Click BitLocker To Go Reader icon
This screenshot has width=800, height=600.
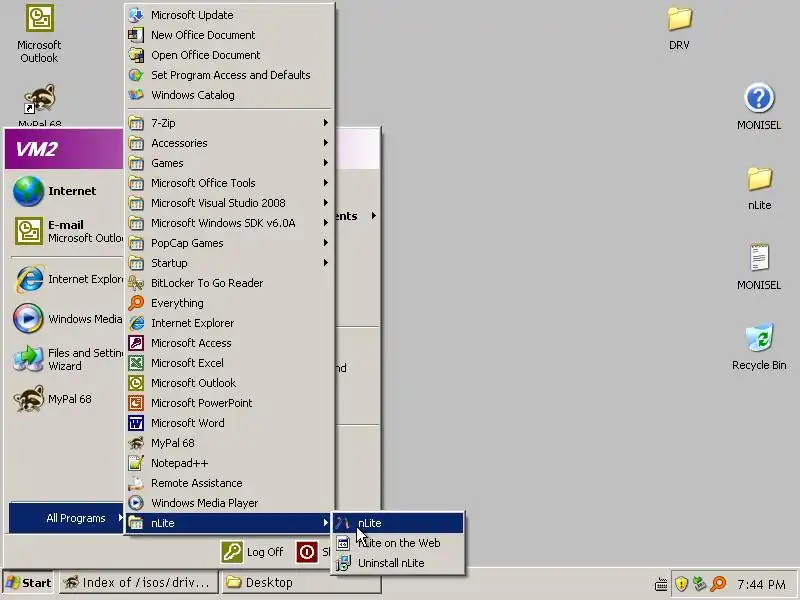pos(136,283)
